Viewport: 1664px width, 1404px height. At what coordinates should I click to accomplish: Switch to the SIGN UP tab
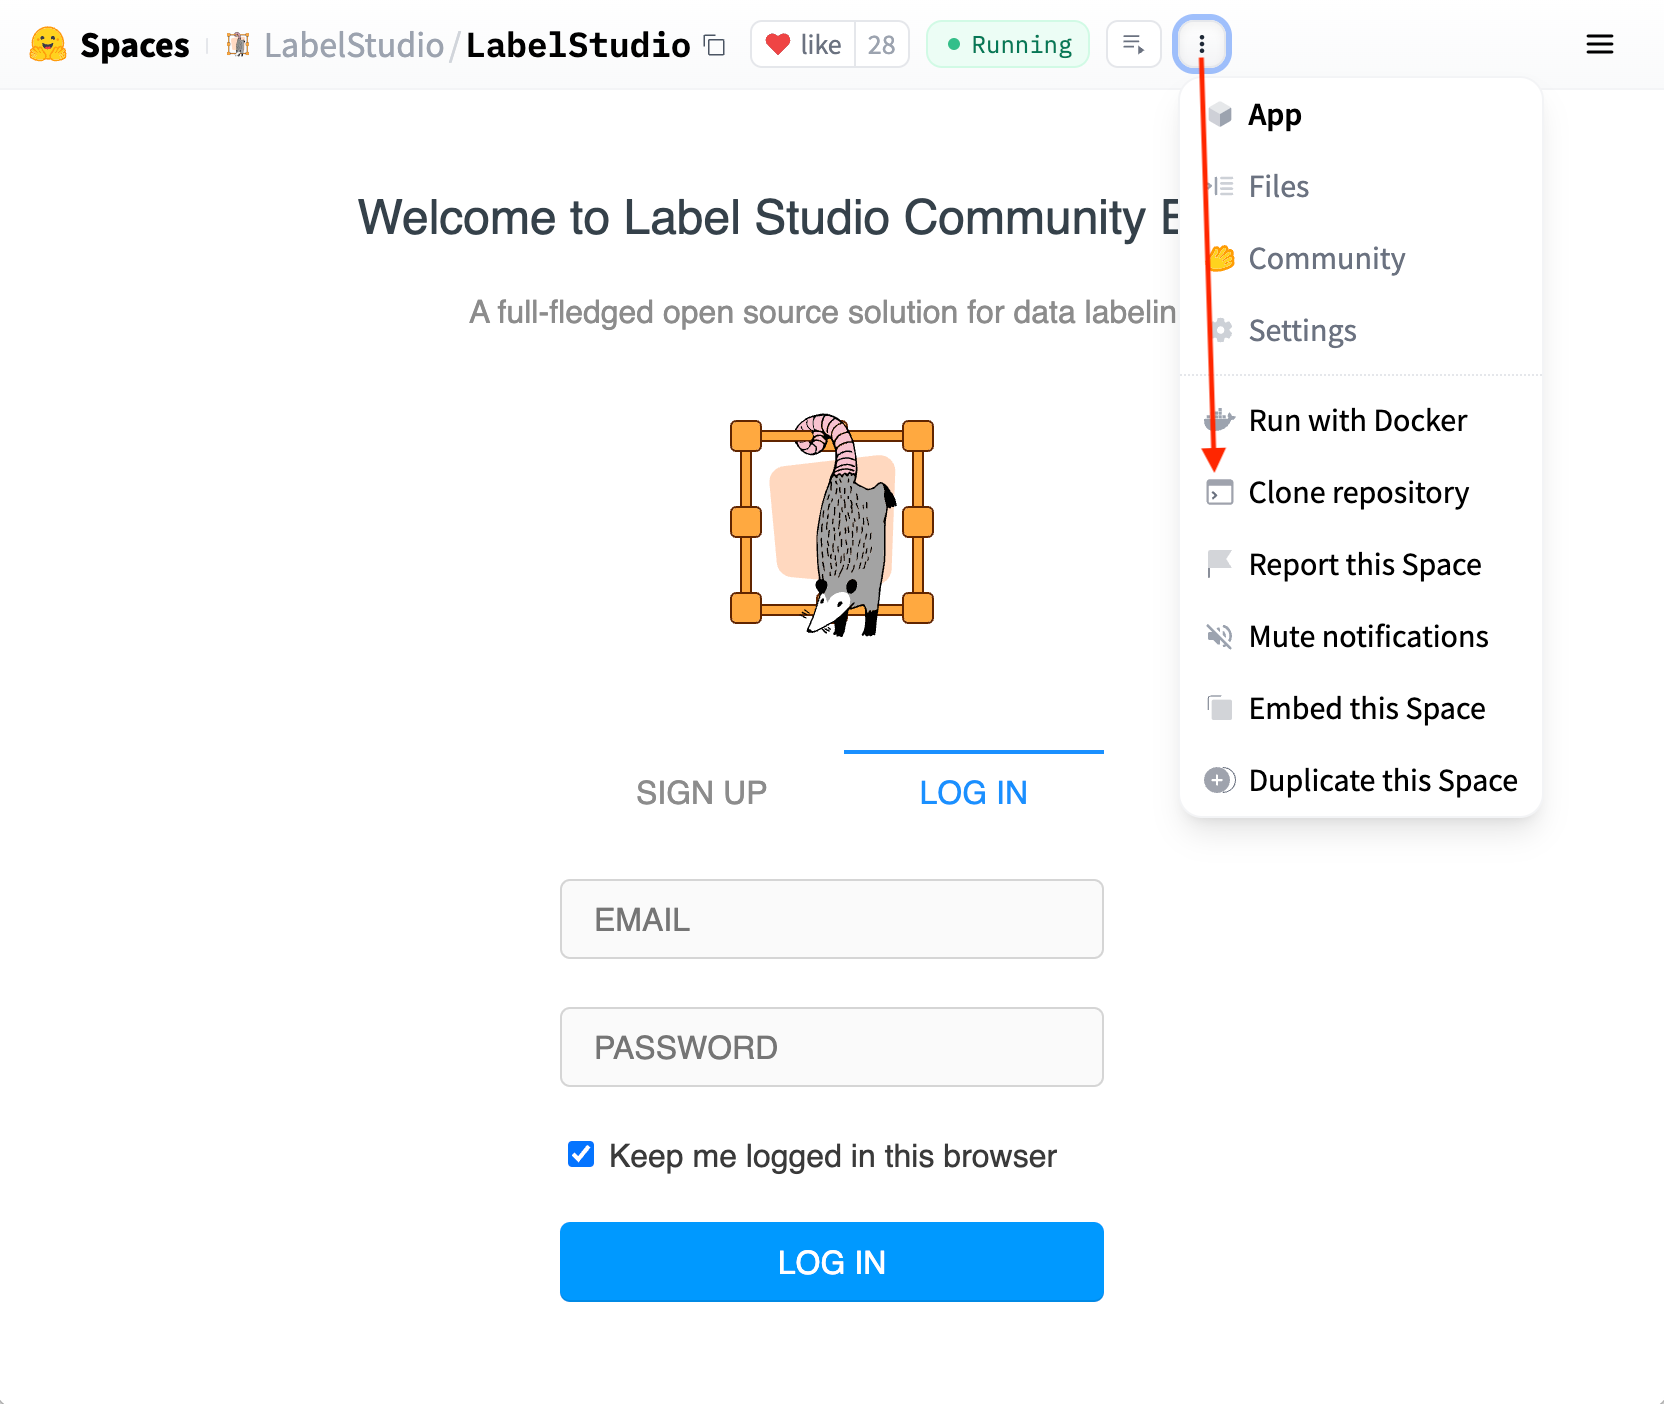702,792
